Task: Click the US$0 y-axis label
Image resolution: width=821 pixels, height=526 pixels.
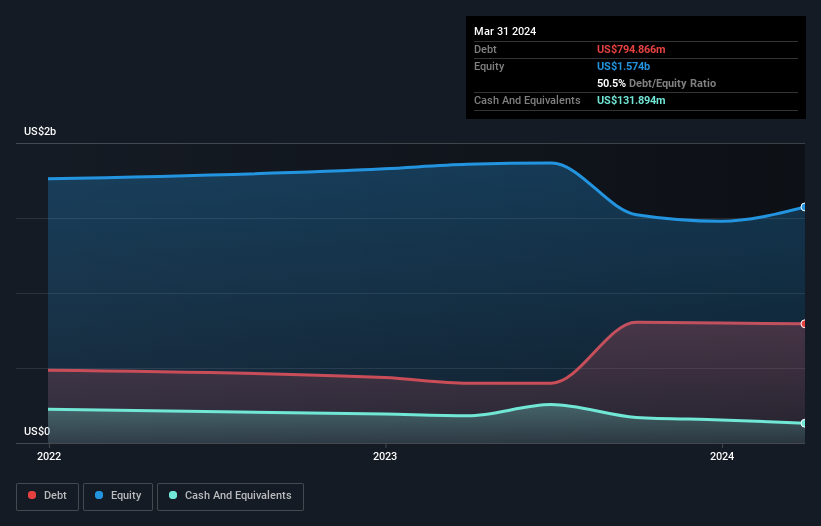Action: pos(37,431)
